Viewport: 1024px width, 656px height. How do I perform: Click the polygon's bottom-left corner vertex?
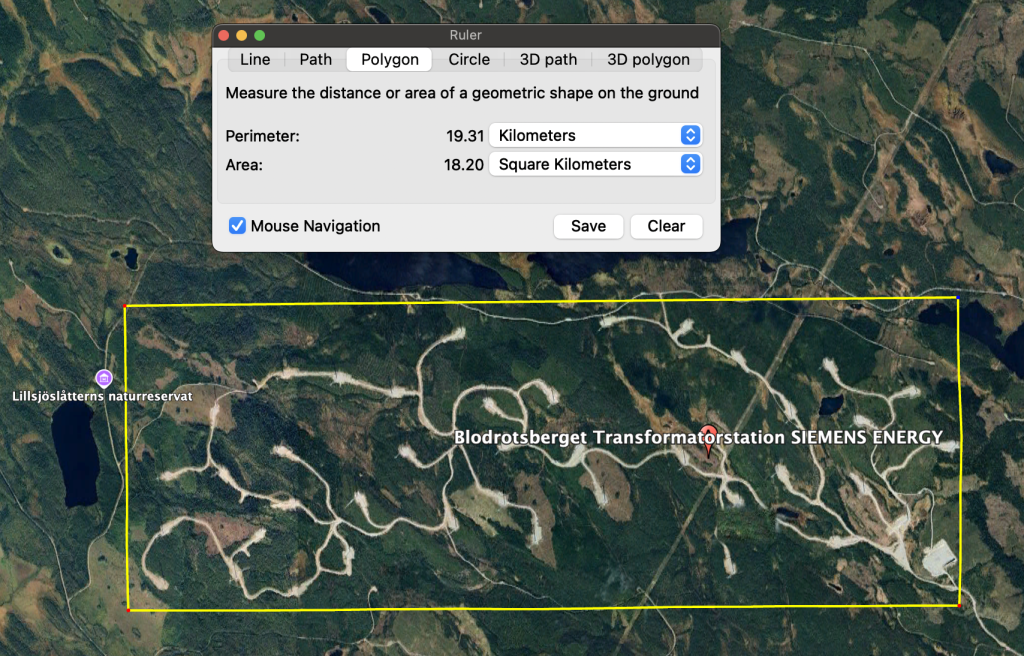[x=129, y=610]
